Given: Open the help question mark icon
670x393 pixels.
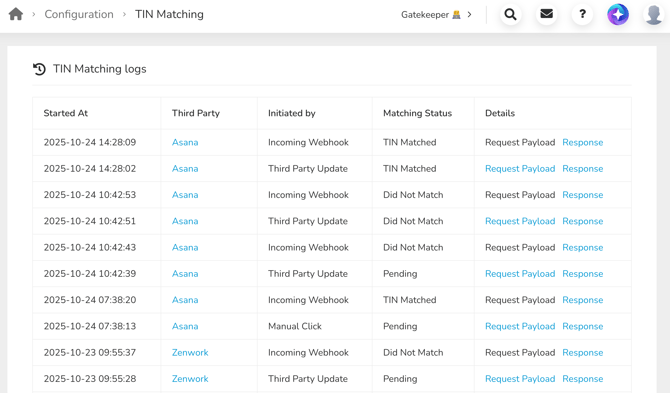Looking at the screenshot, I should [582, 14].
